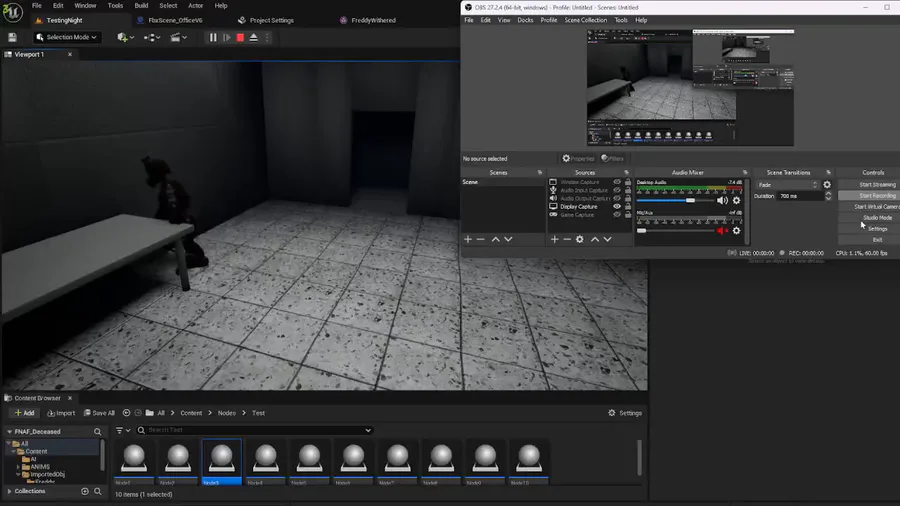The image size is (900, 506).
Task: Open the play options three-dot menu
Action: 267,37
